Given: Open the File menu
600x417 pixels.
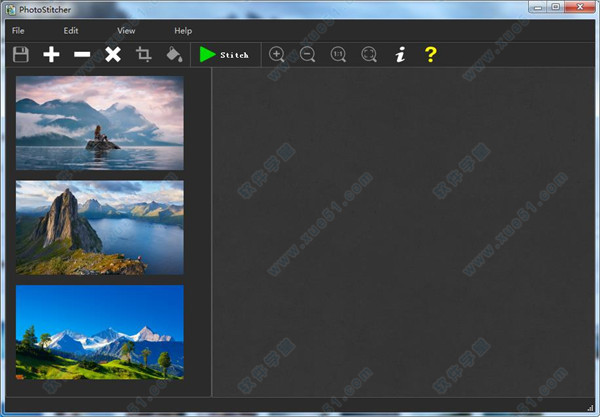Looking at the screenshot, I should coord(18,31).
